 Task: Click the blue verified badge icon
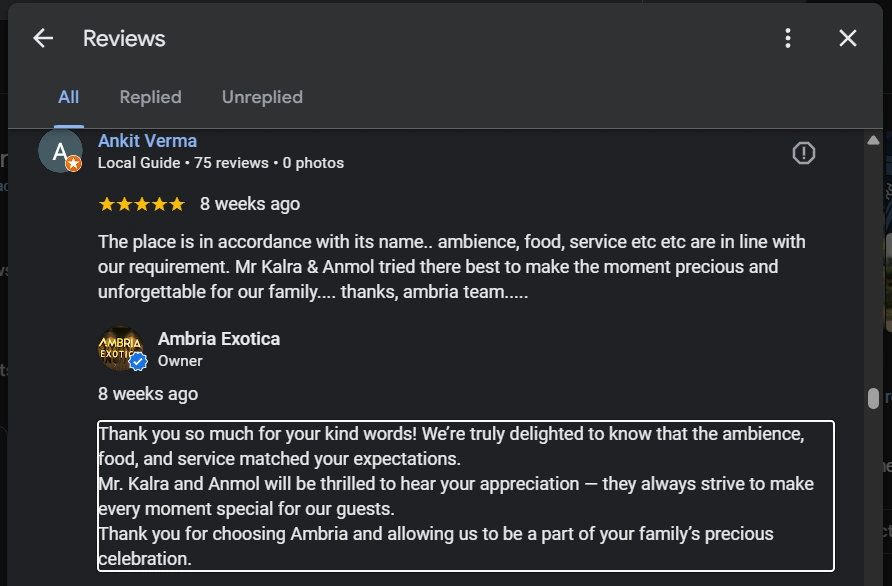[x=138, y=362]
